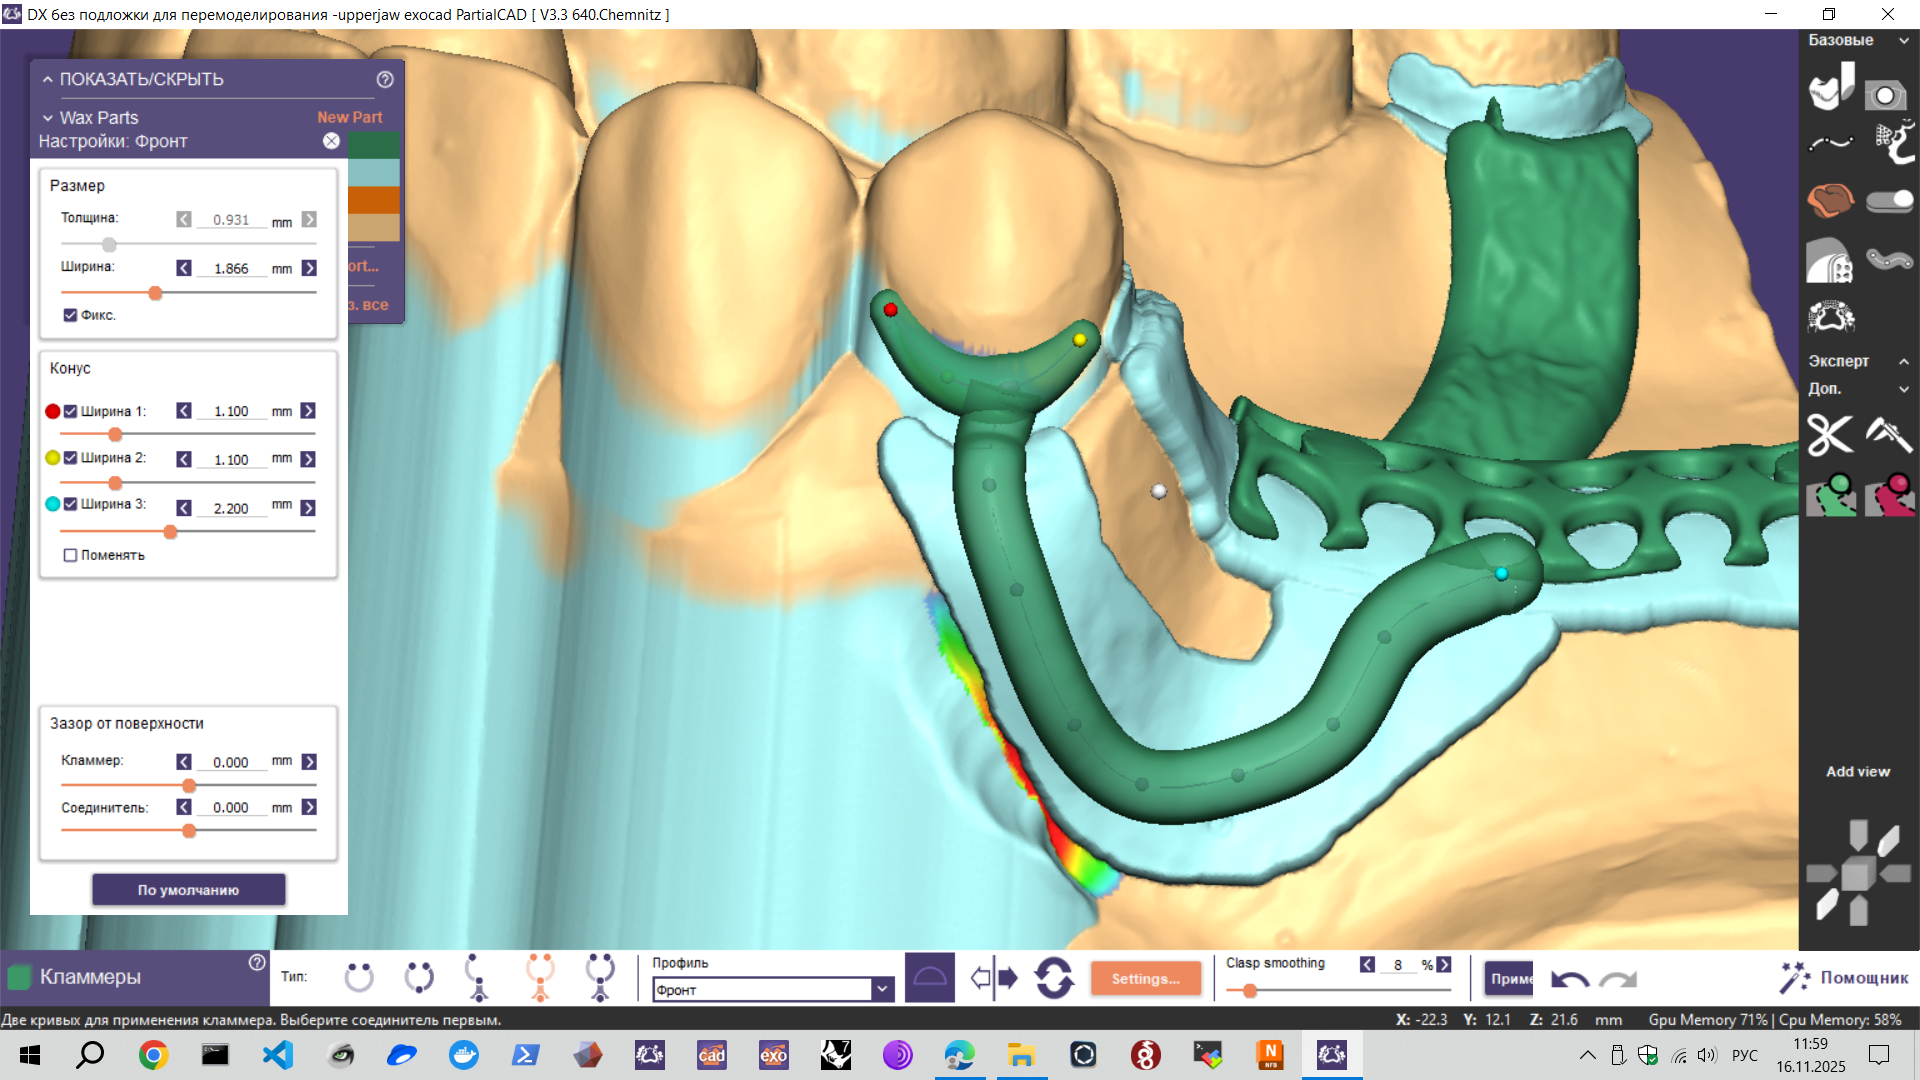Collapse the Wax Parts group
Viewport: 1920px width, 1080px height.
tap(47, 117)
